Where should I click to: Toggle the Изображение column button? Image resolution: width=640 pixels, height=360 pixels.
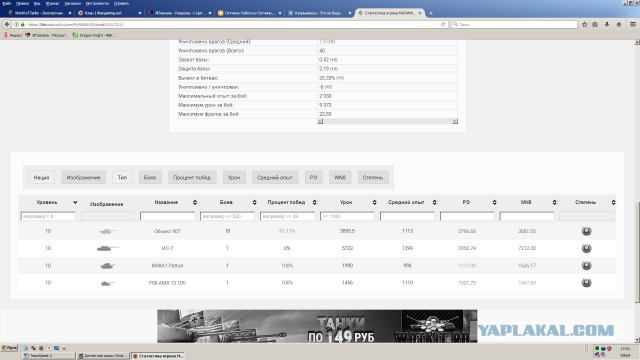tap(83, 178)
